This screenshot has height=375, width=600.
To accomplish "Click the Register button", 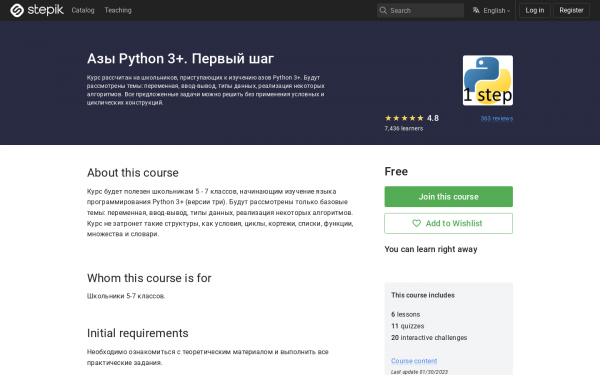I will [571, 10].
